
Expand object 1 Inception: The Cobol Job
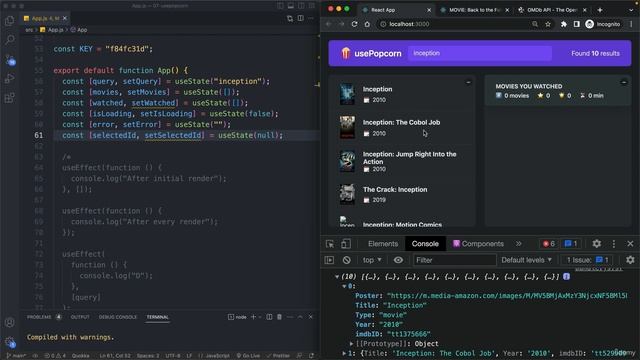pyautogui.click(x=344, y=353)
